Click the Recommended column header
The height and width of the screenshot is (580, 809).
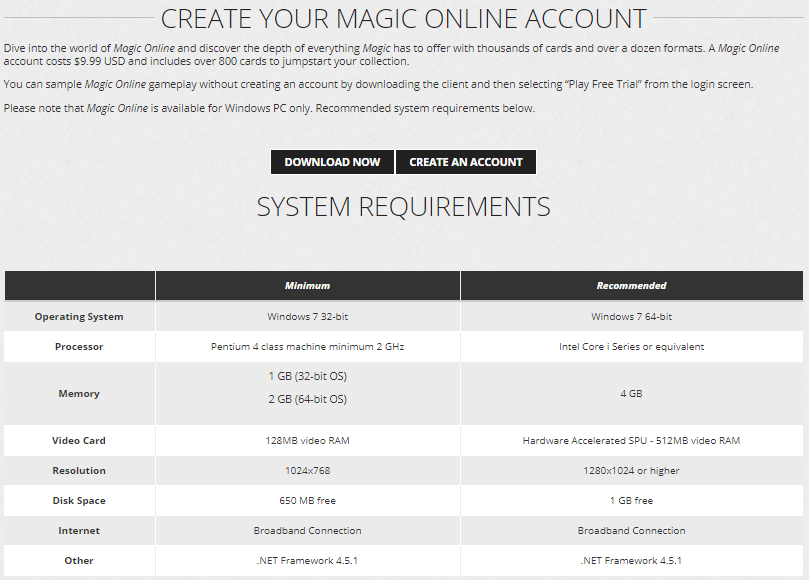point(632,285)
